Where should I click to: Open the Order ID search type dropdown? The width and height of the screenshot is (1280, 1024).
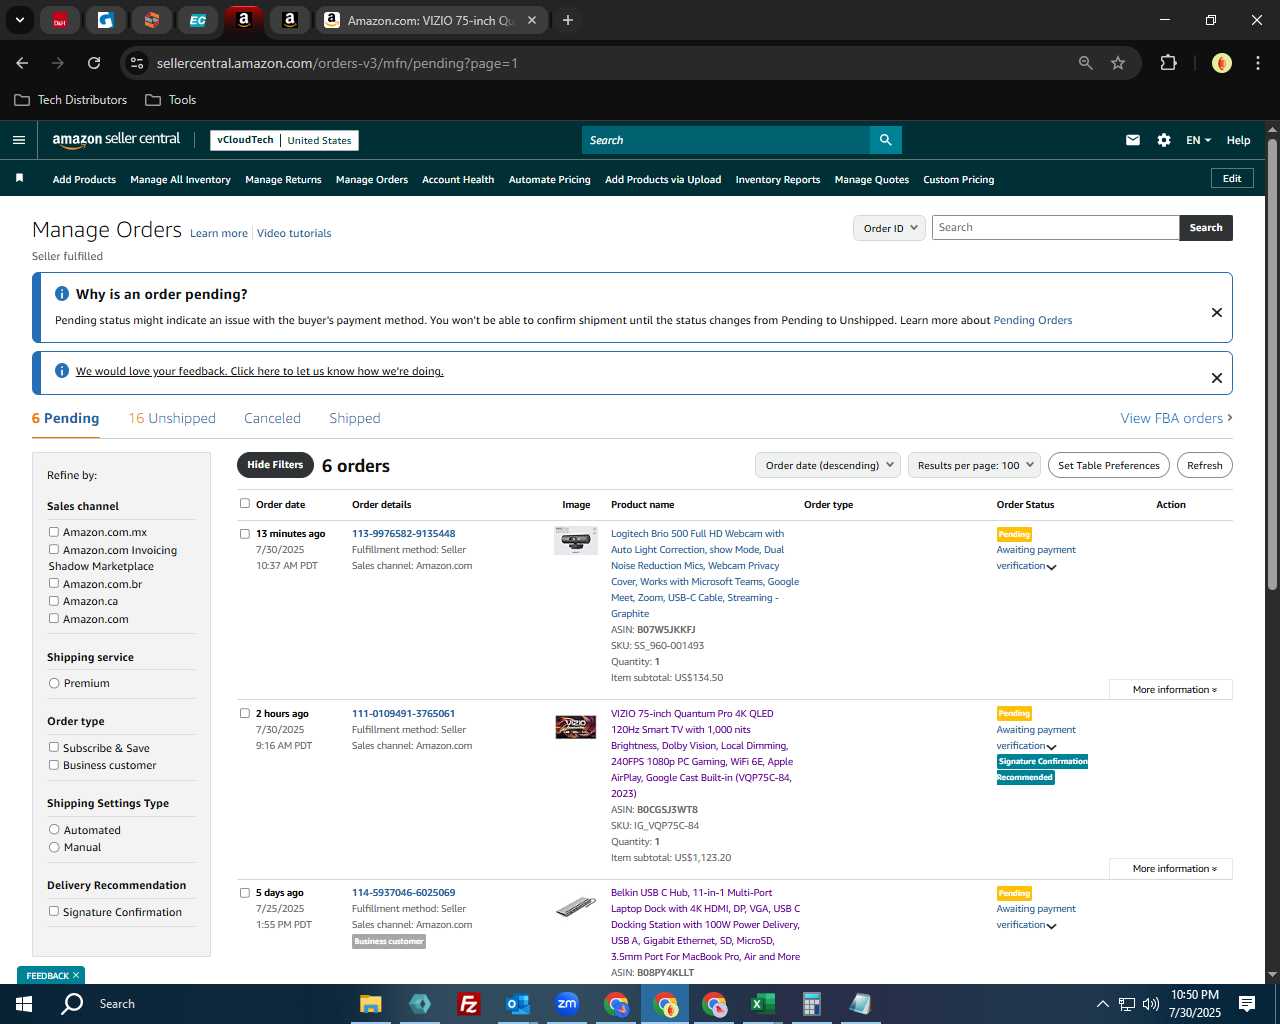click(890, 228)
